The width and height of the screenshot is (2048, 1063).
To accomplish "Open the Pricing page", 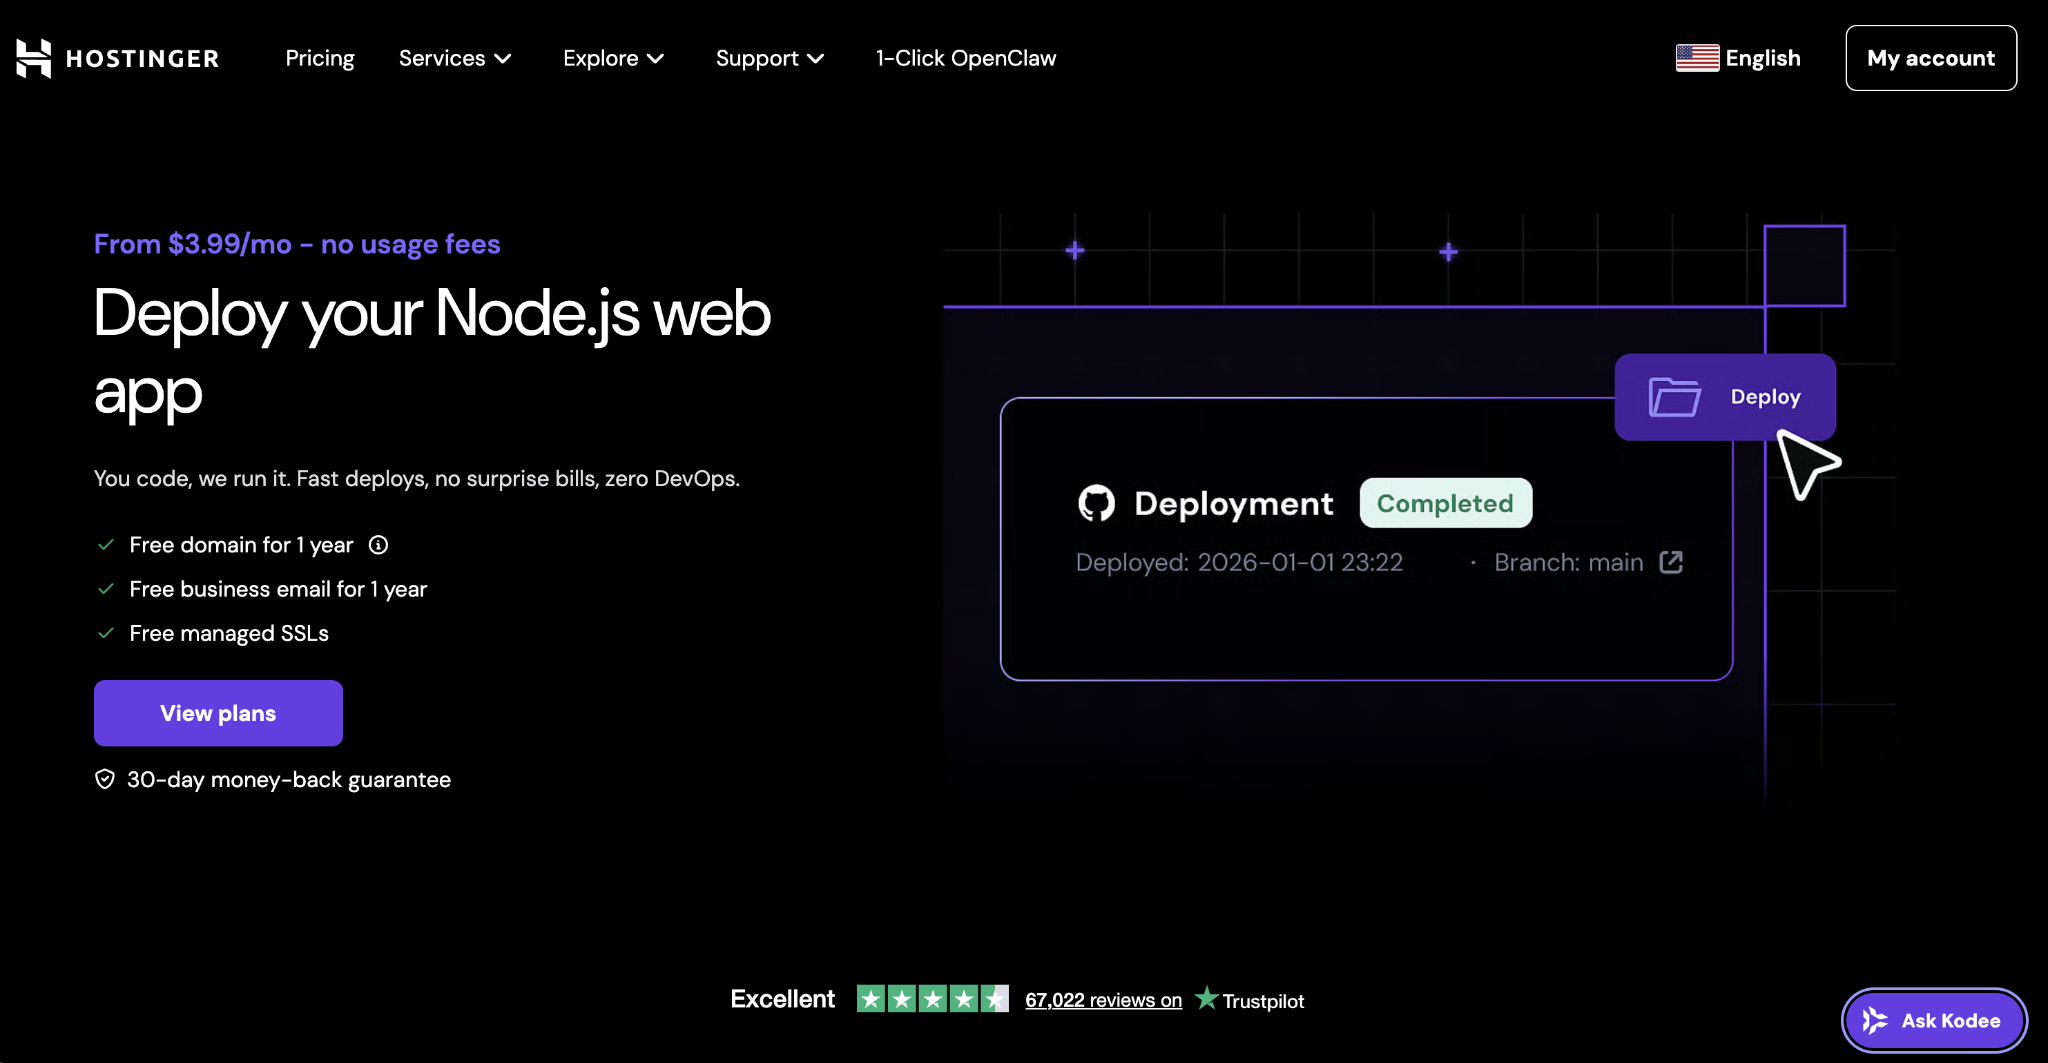I will coord(320,58).
